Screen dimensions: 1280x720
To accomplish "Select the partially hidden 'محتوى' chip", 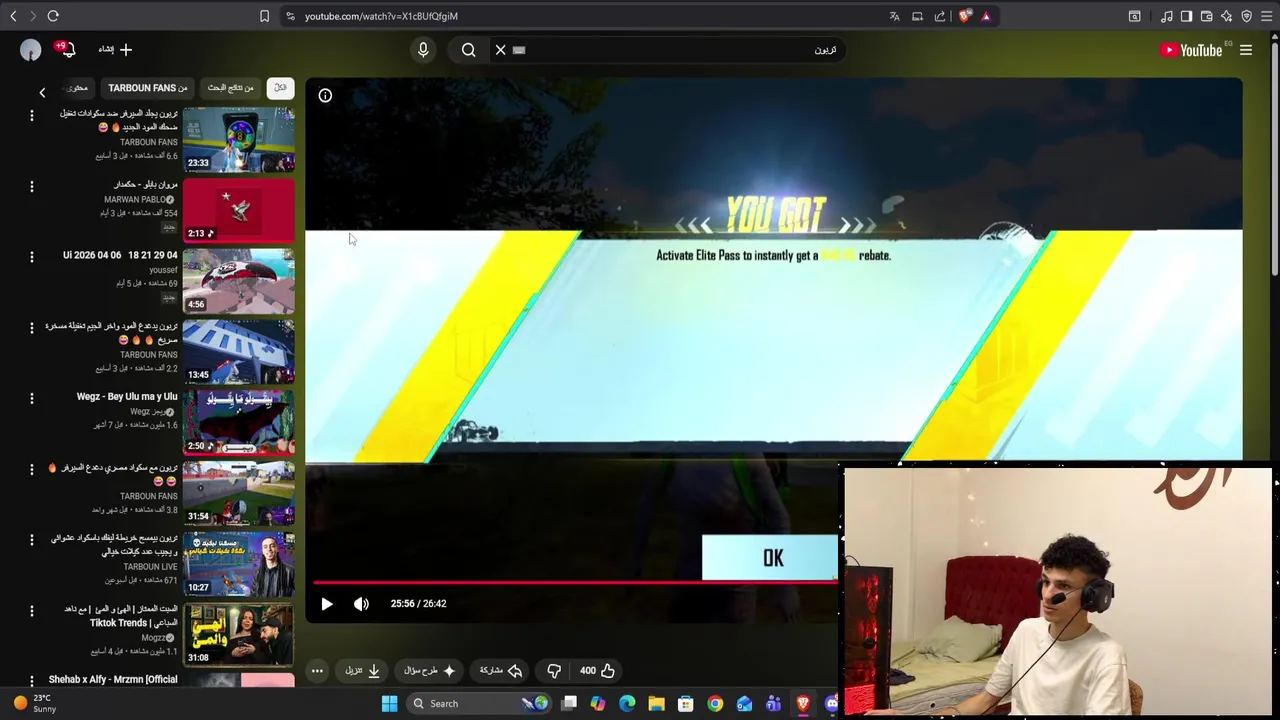I will [x=77, y=88].
